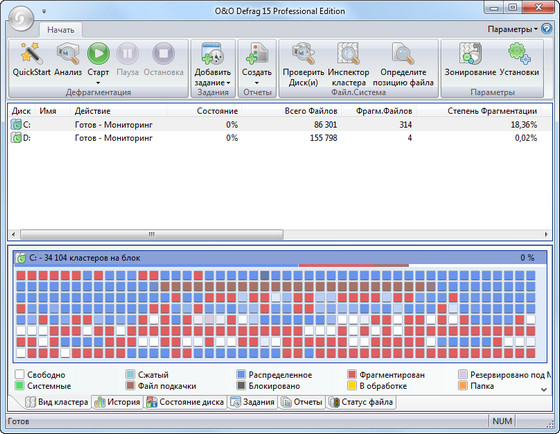Open Установки gear icon
The width and height of the screenshot is (560, 434).
[x=519, y=54]
